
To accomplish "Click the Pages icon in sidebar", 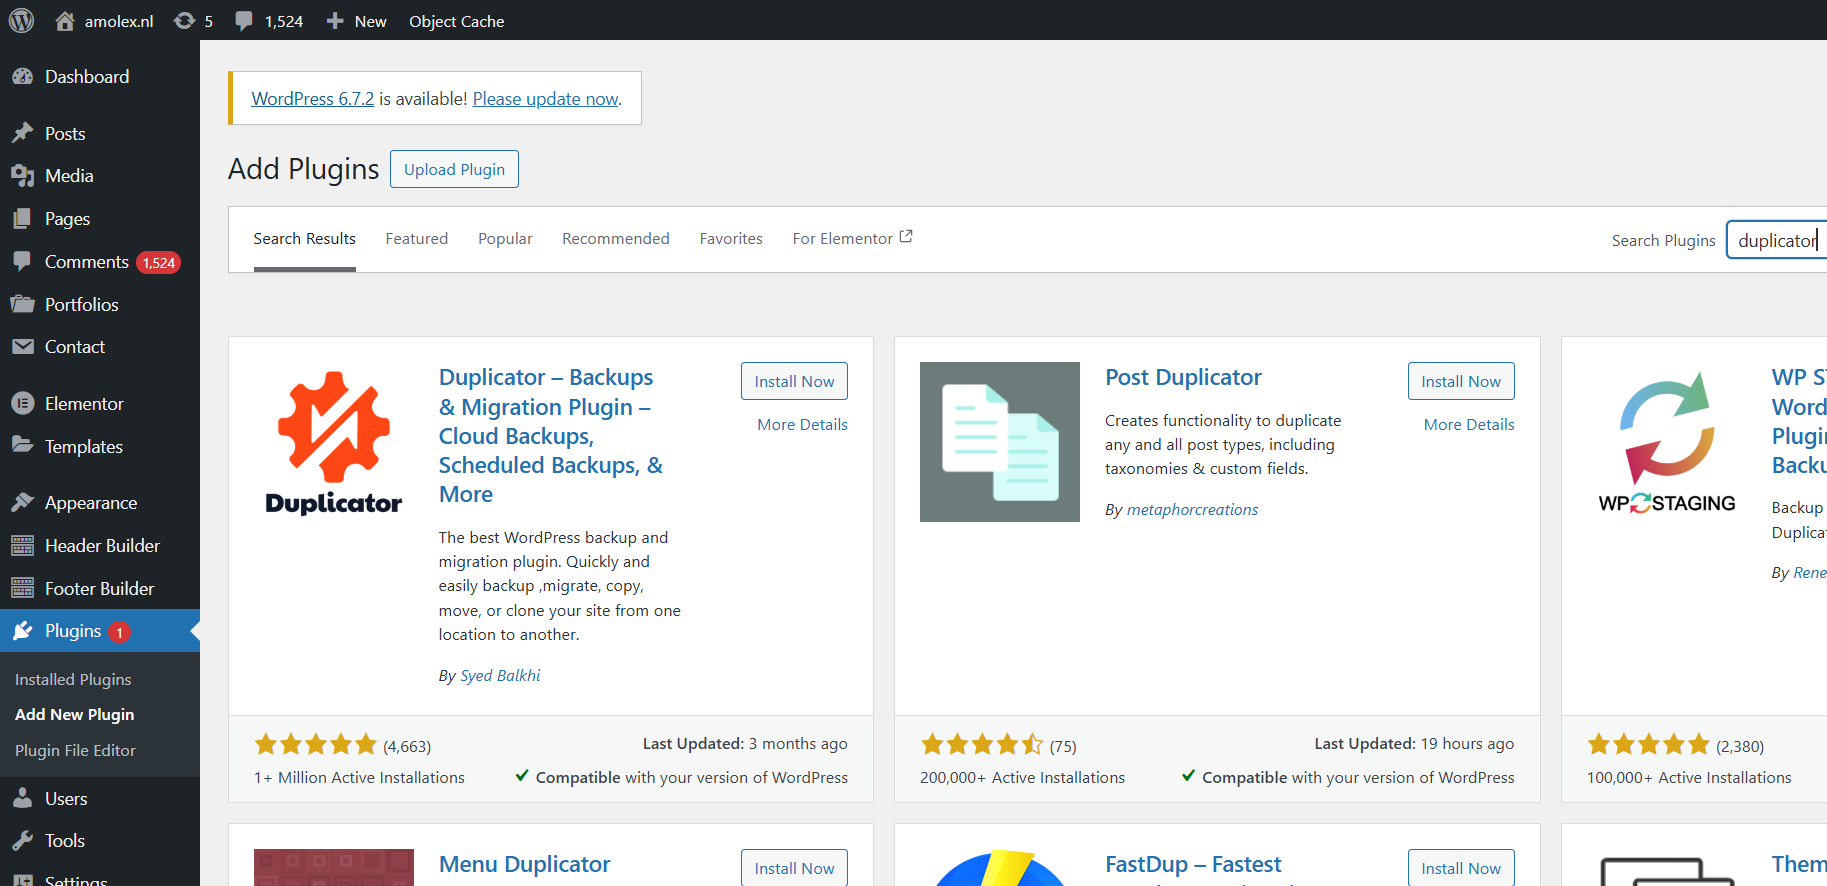I will [22, 218].
